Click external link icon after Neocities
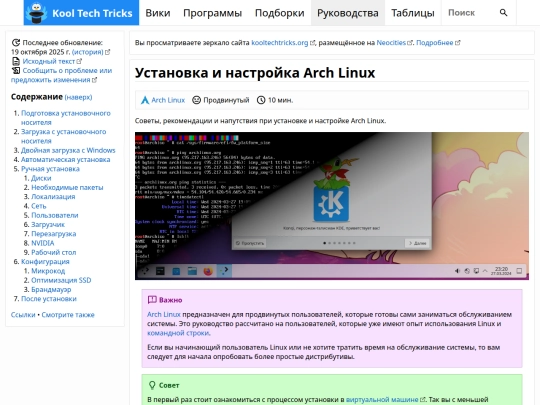540x405 pixels. tap(410, 43)
